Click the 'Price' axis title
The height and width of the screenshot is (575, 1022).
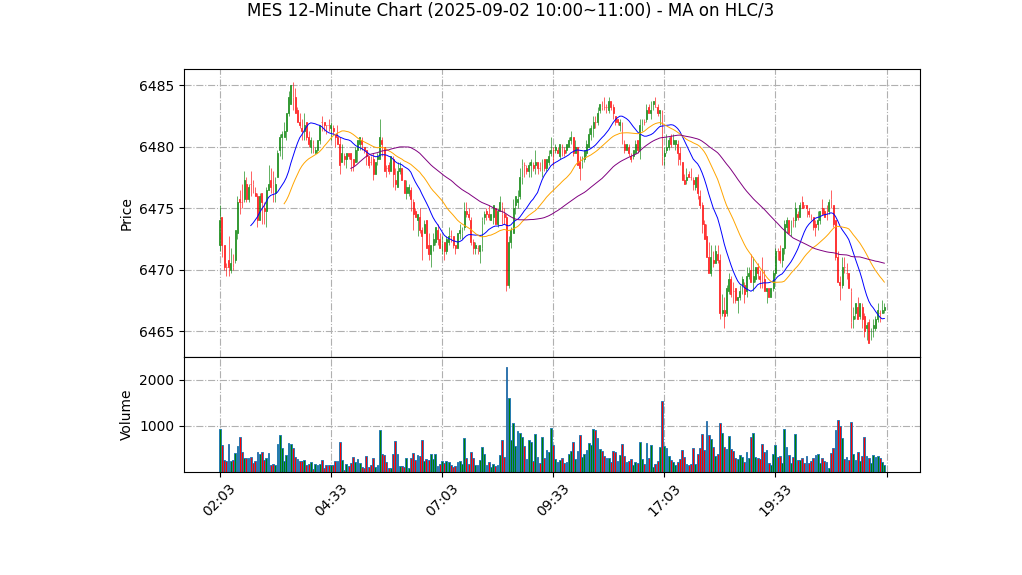(126, 216)
